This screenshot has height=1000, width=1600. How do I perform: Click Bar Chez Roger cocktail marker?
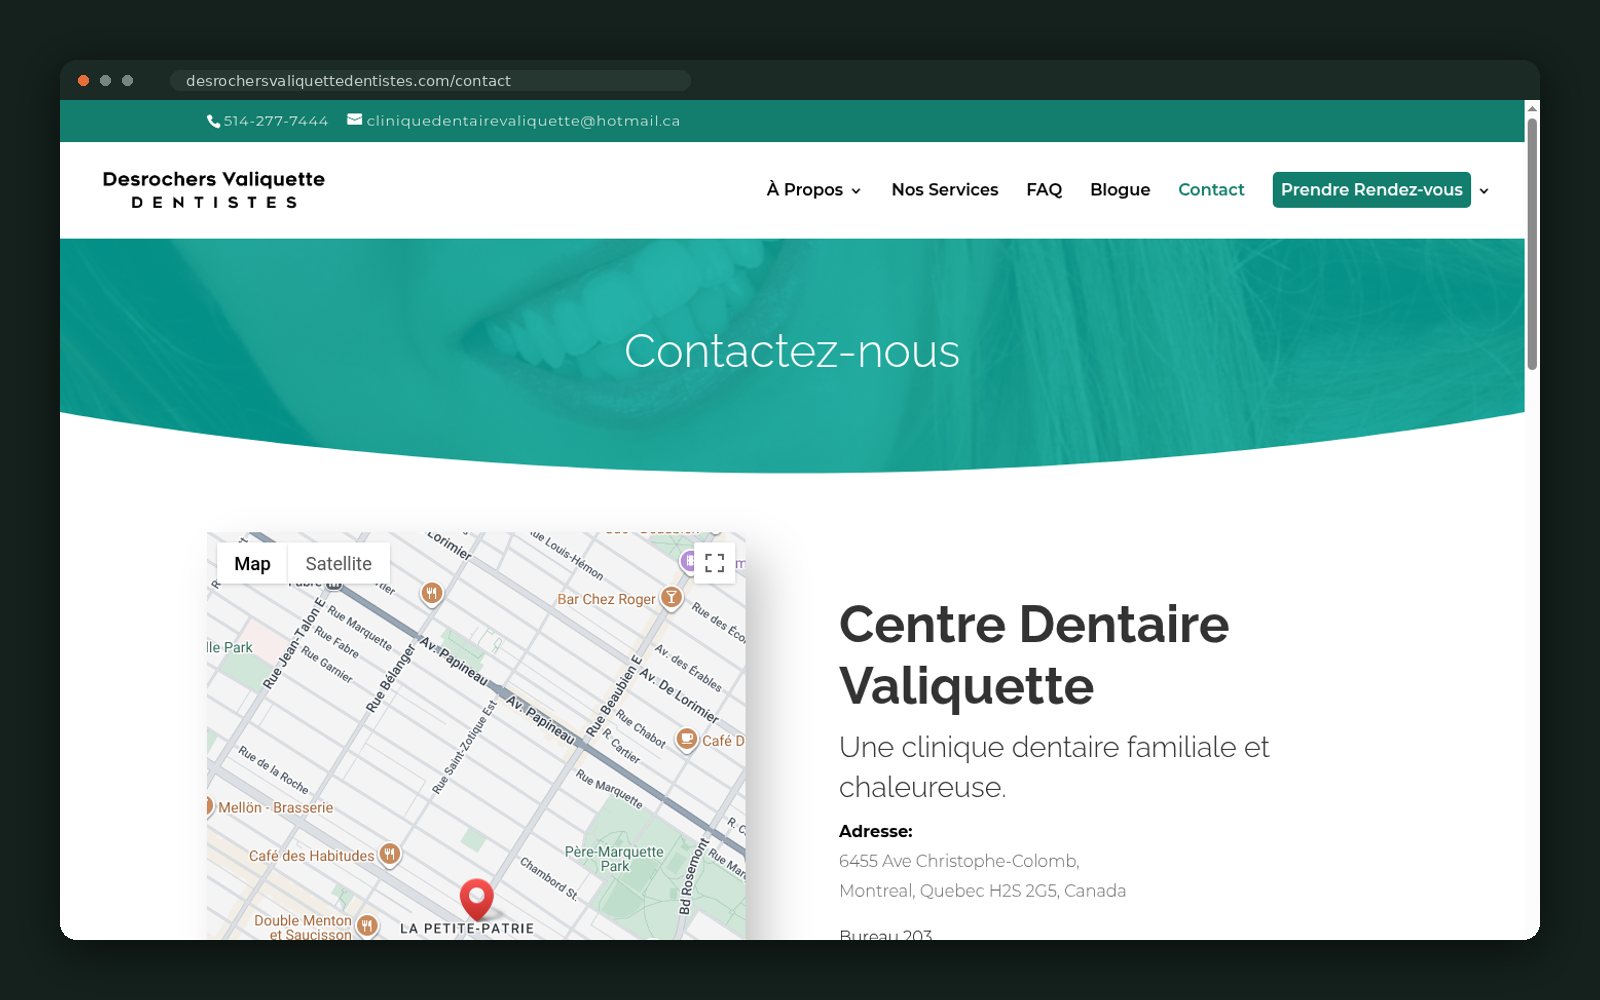(x=672, y=598)
